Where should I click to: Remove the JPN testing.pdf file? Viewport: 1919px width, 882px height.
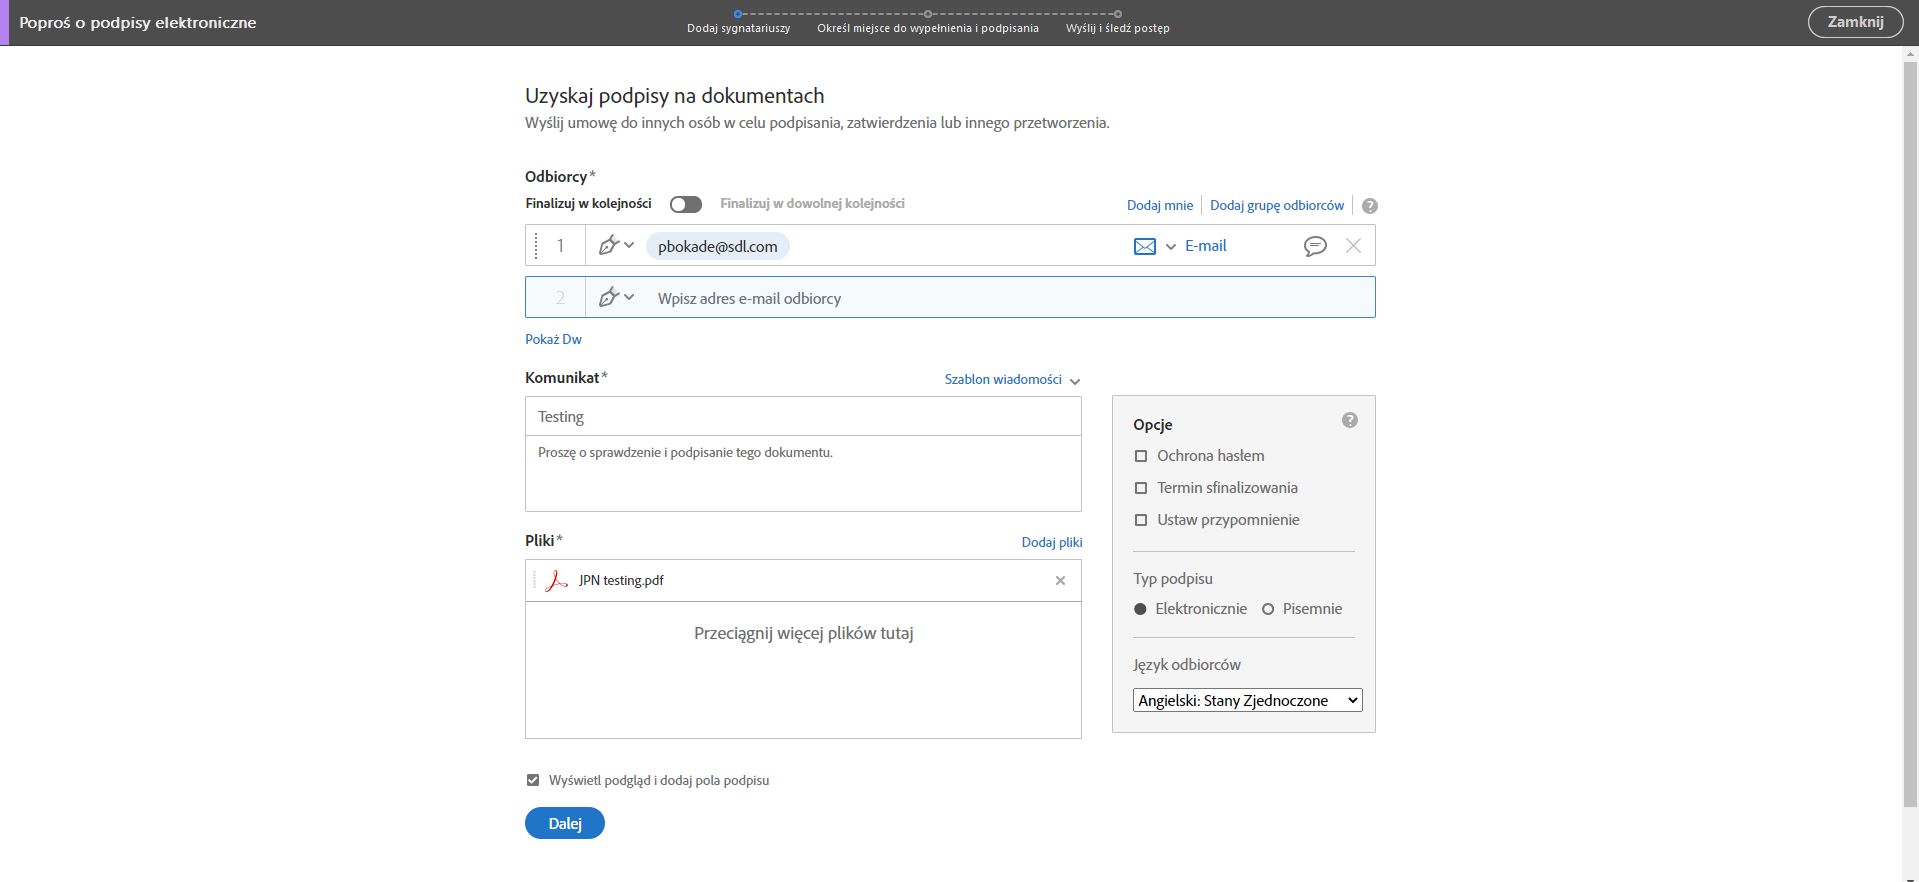pyautogui.click(x=1060, y=581)
